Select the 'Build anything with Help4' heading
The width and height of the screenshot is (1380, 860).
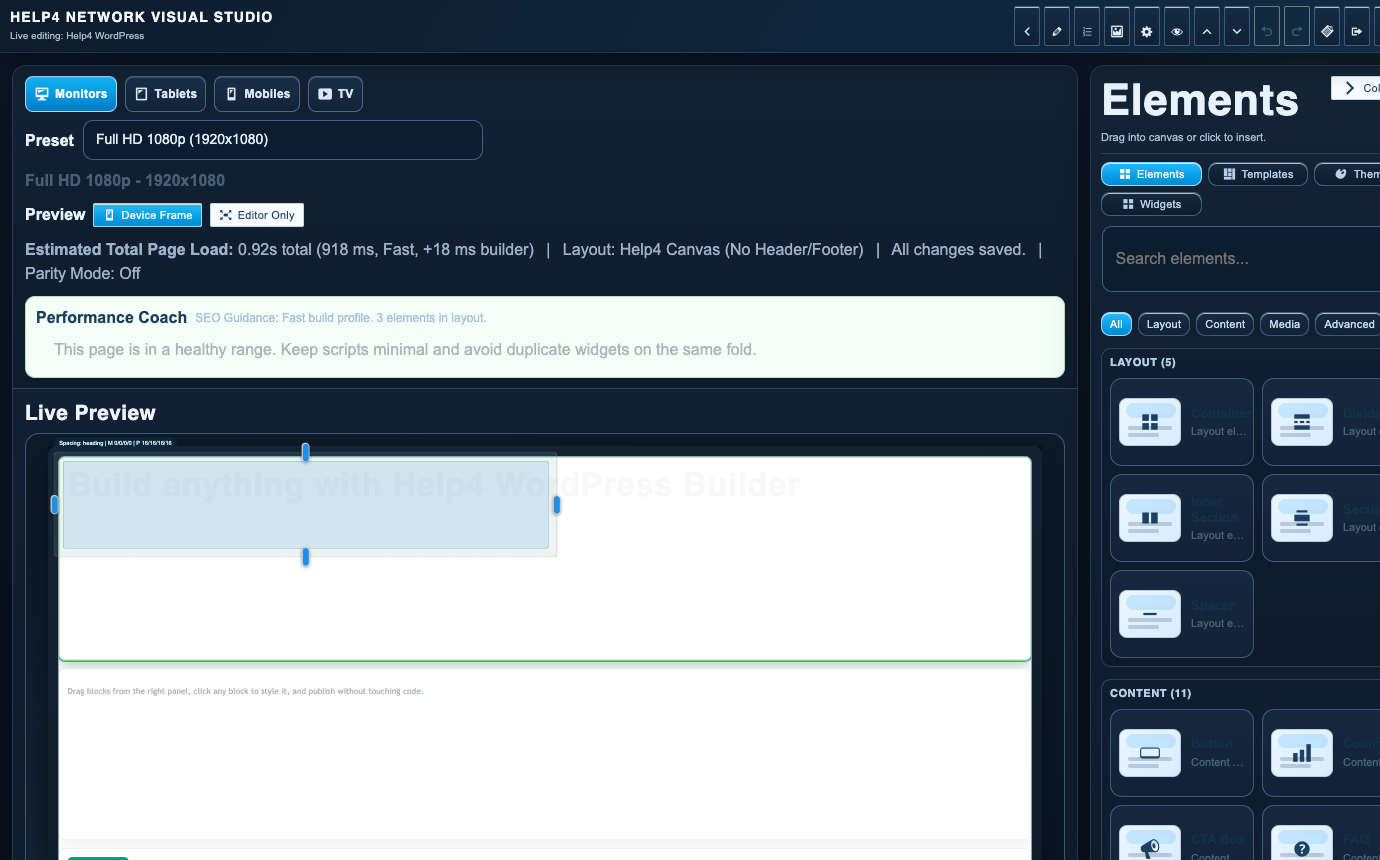coord(433,485)
